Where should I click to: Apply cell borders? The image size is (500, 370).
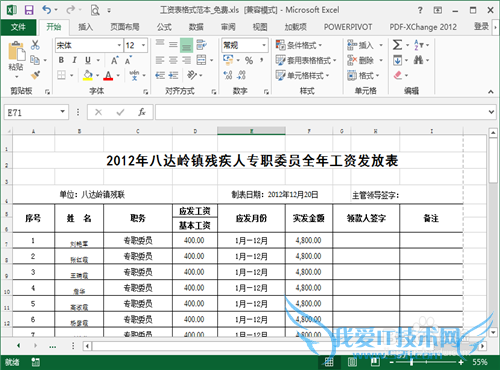[x=61, y=75]
